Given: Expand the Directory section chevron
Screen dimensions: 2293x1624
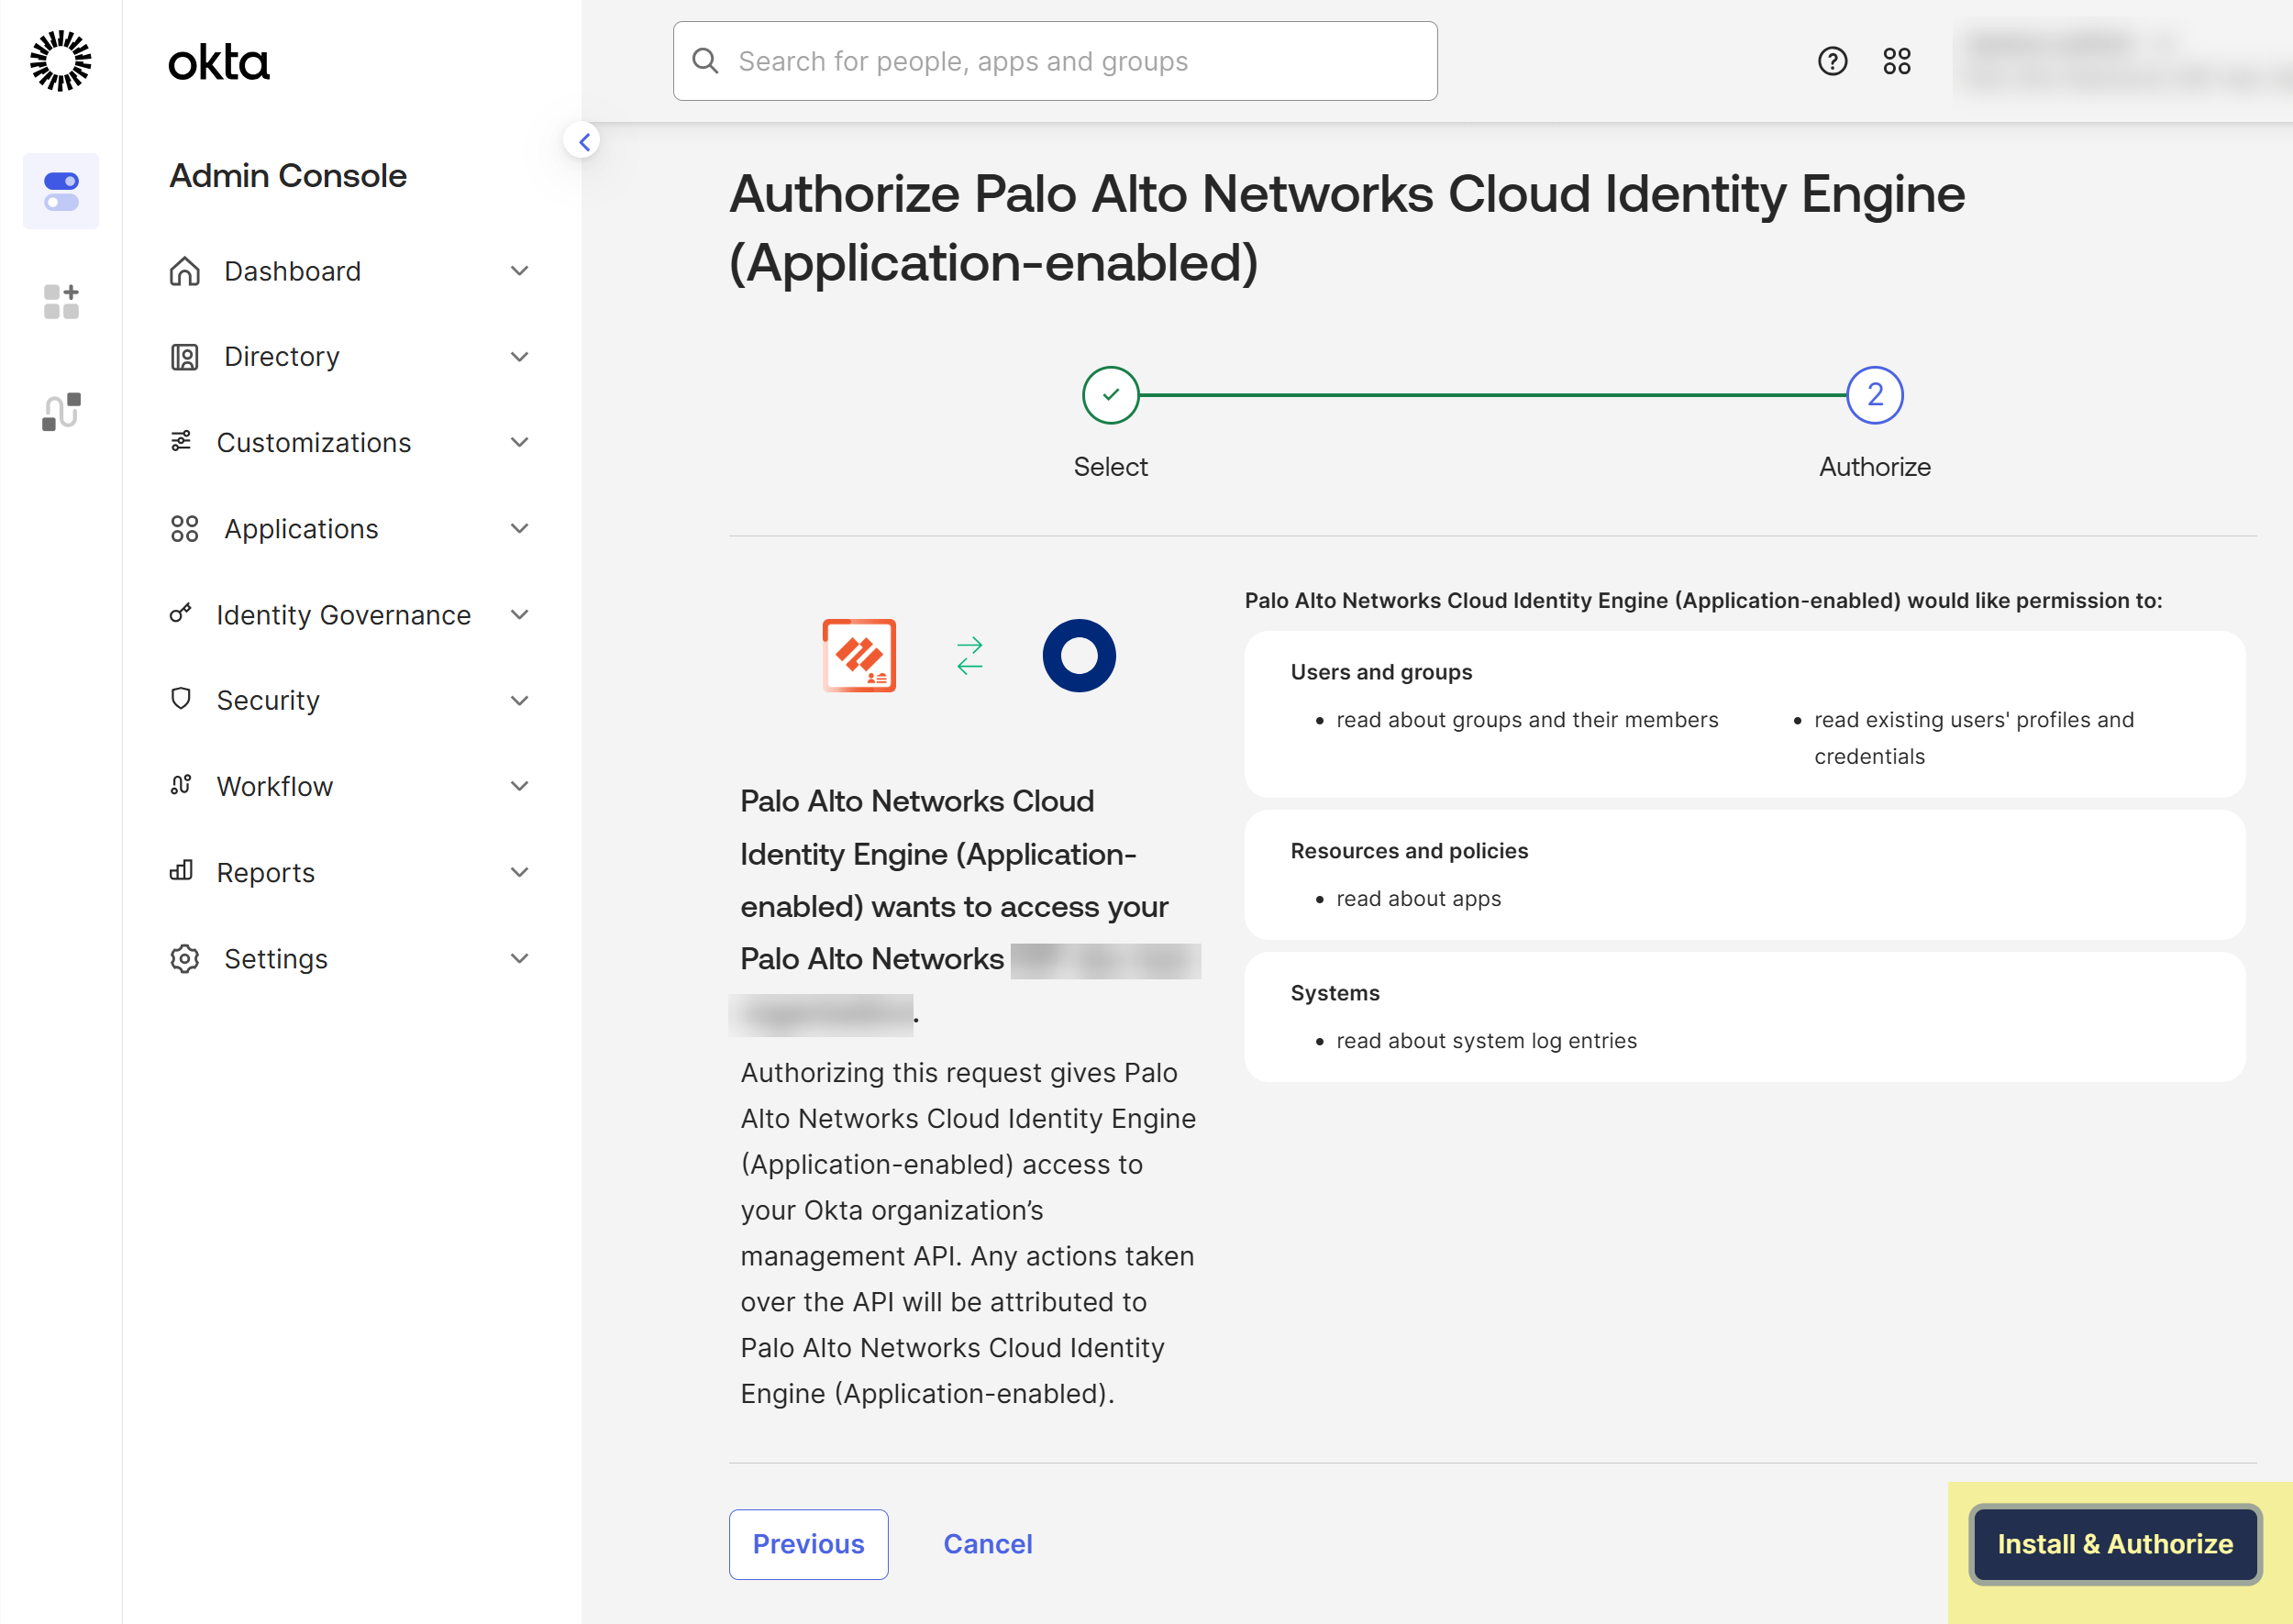Looking at the screenshot, I should click(x=519, y=357).
